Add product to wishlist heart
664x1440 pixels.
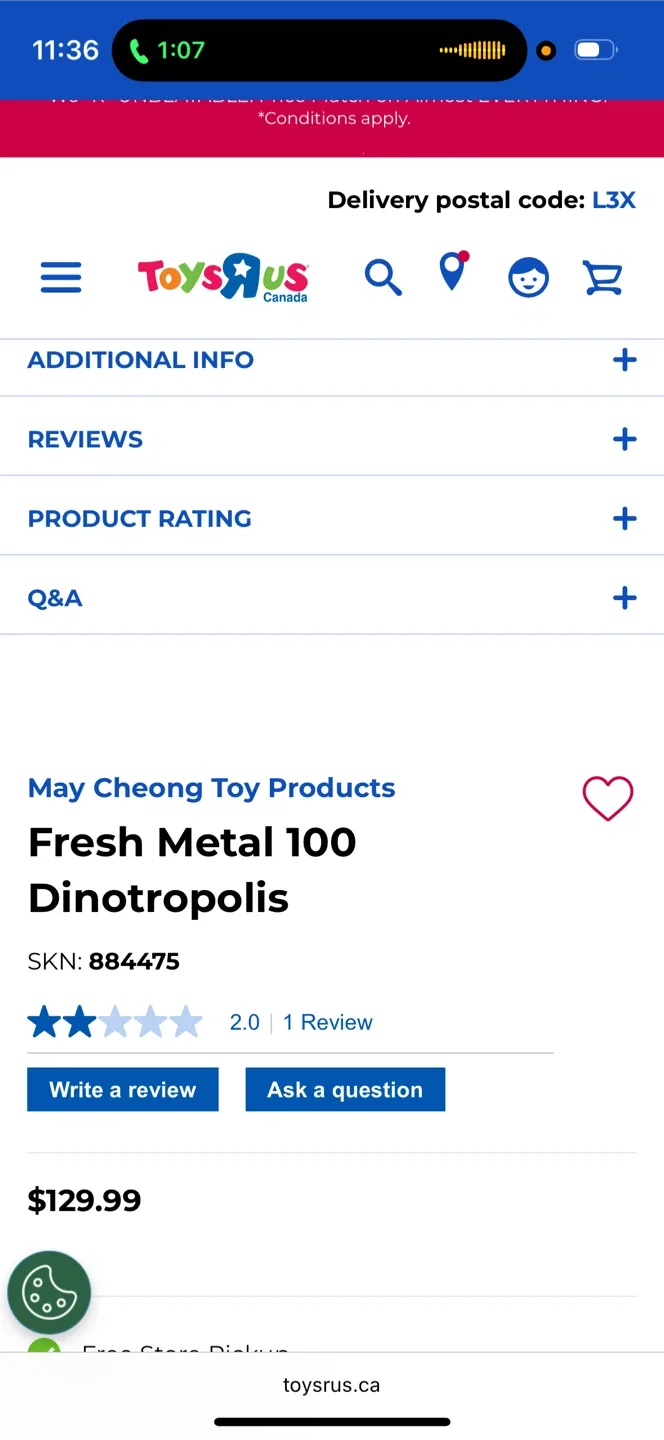[608, 799]
